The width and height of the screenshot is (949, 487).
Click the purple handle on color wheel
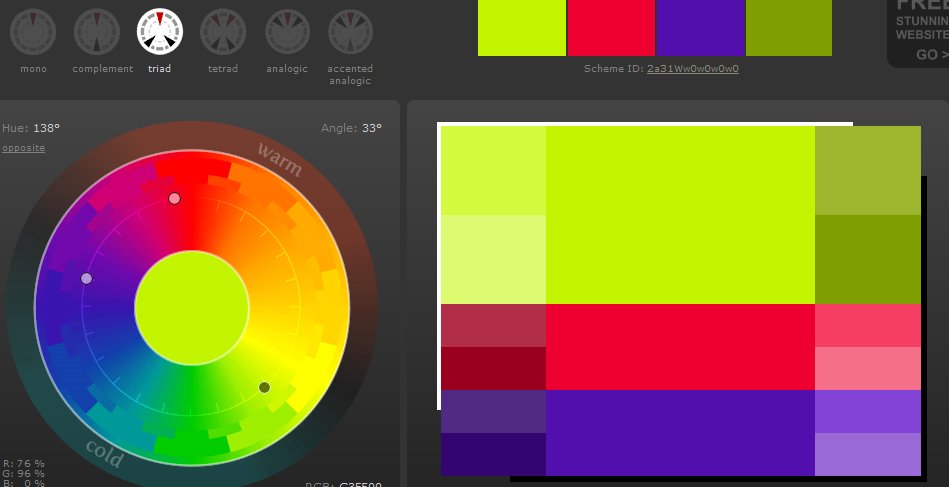coord(86,278)
